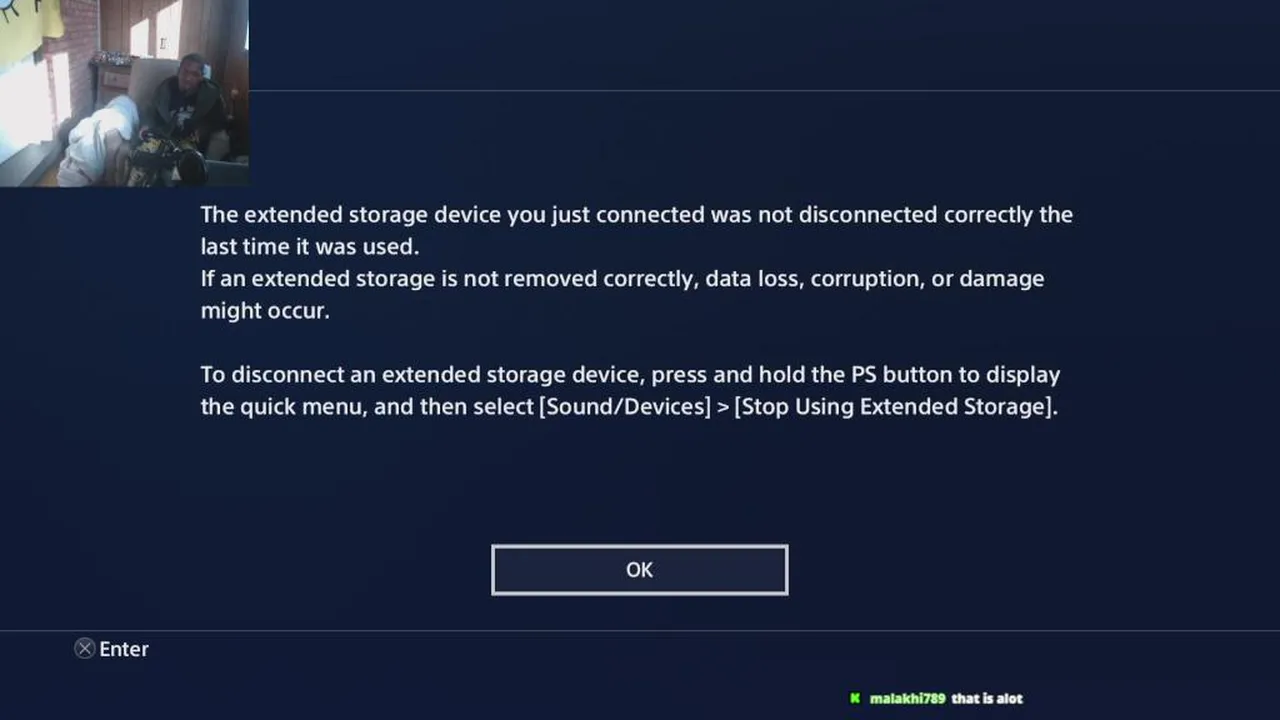1280x720 pixels.
Task: Click the Enter label in the footer
Action: [x=124, y=649]
